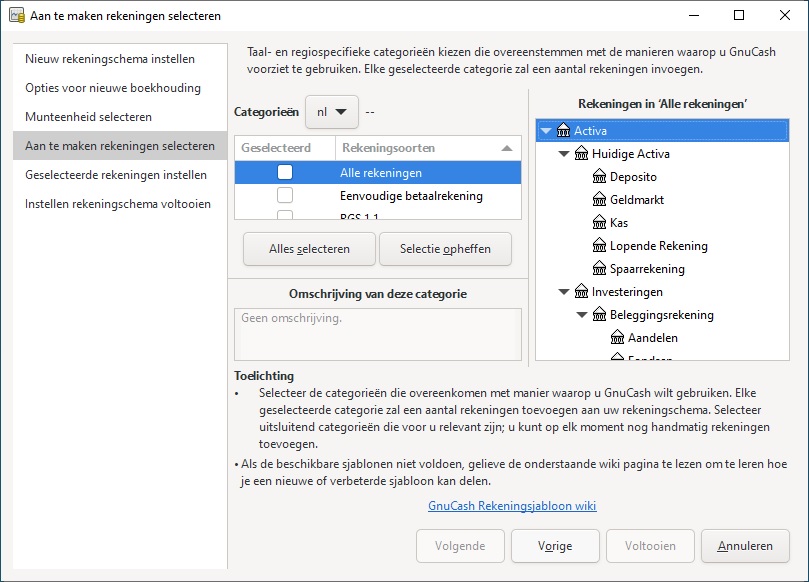This screenshot has height=582, width=809.
Task: Collapse the Beleggingsrekening expander arrow
Action: pyautogui.click(x=582, y=315)
